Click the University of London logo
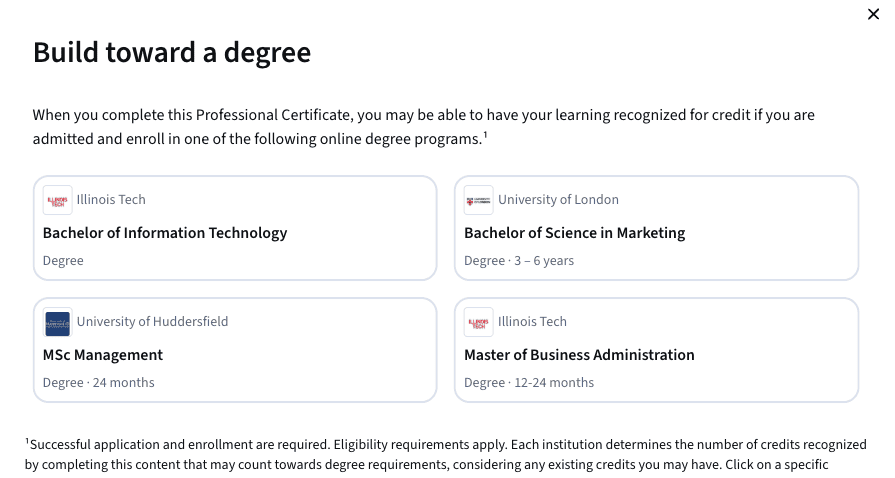 (479, 200)
